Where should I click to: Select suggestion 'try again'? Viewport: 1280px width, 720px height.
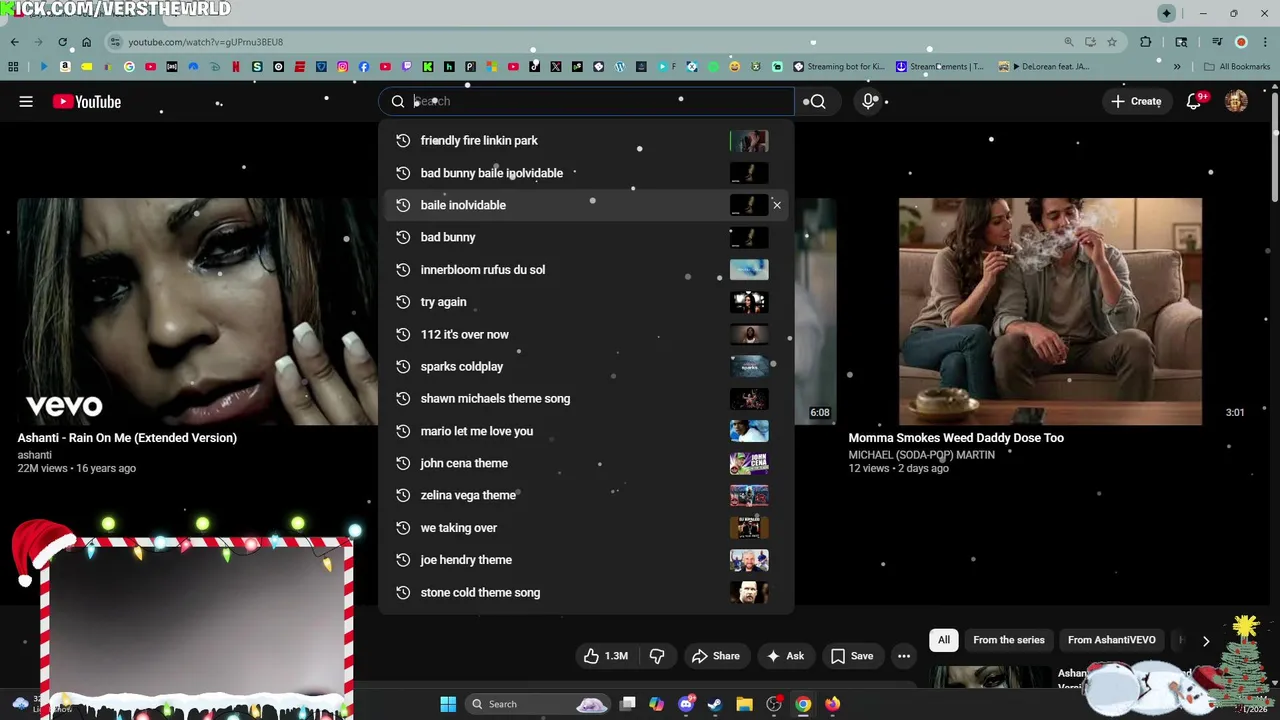tap(586, 302)
